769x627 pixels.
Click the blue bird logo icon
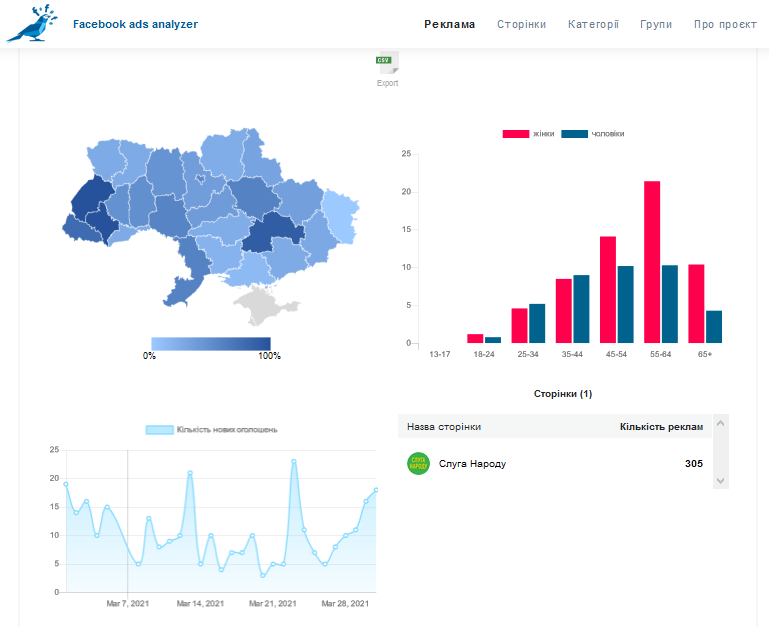31,24
